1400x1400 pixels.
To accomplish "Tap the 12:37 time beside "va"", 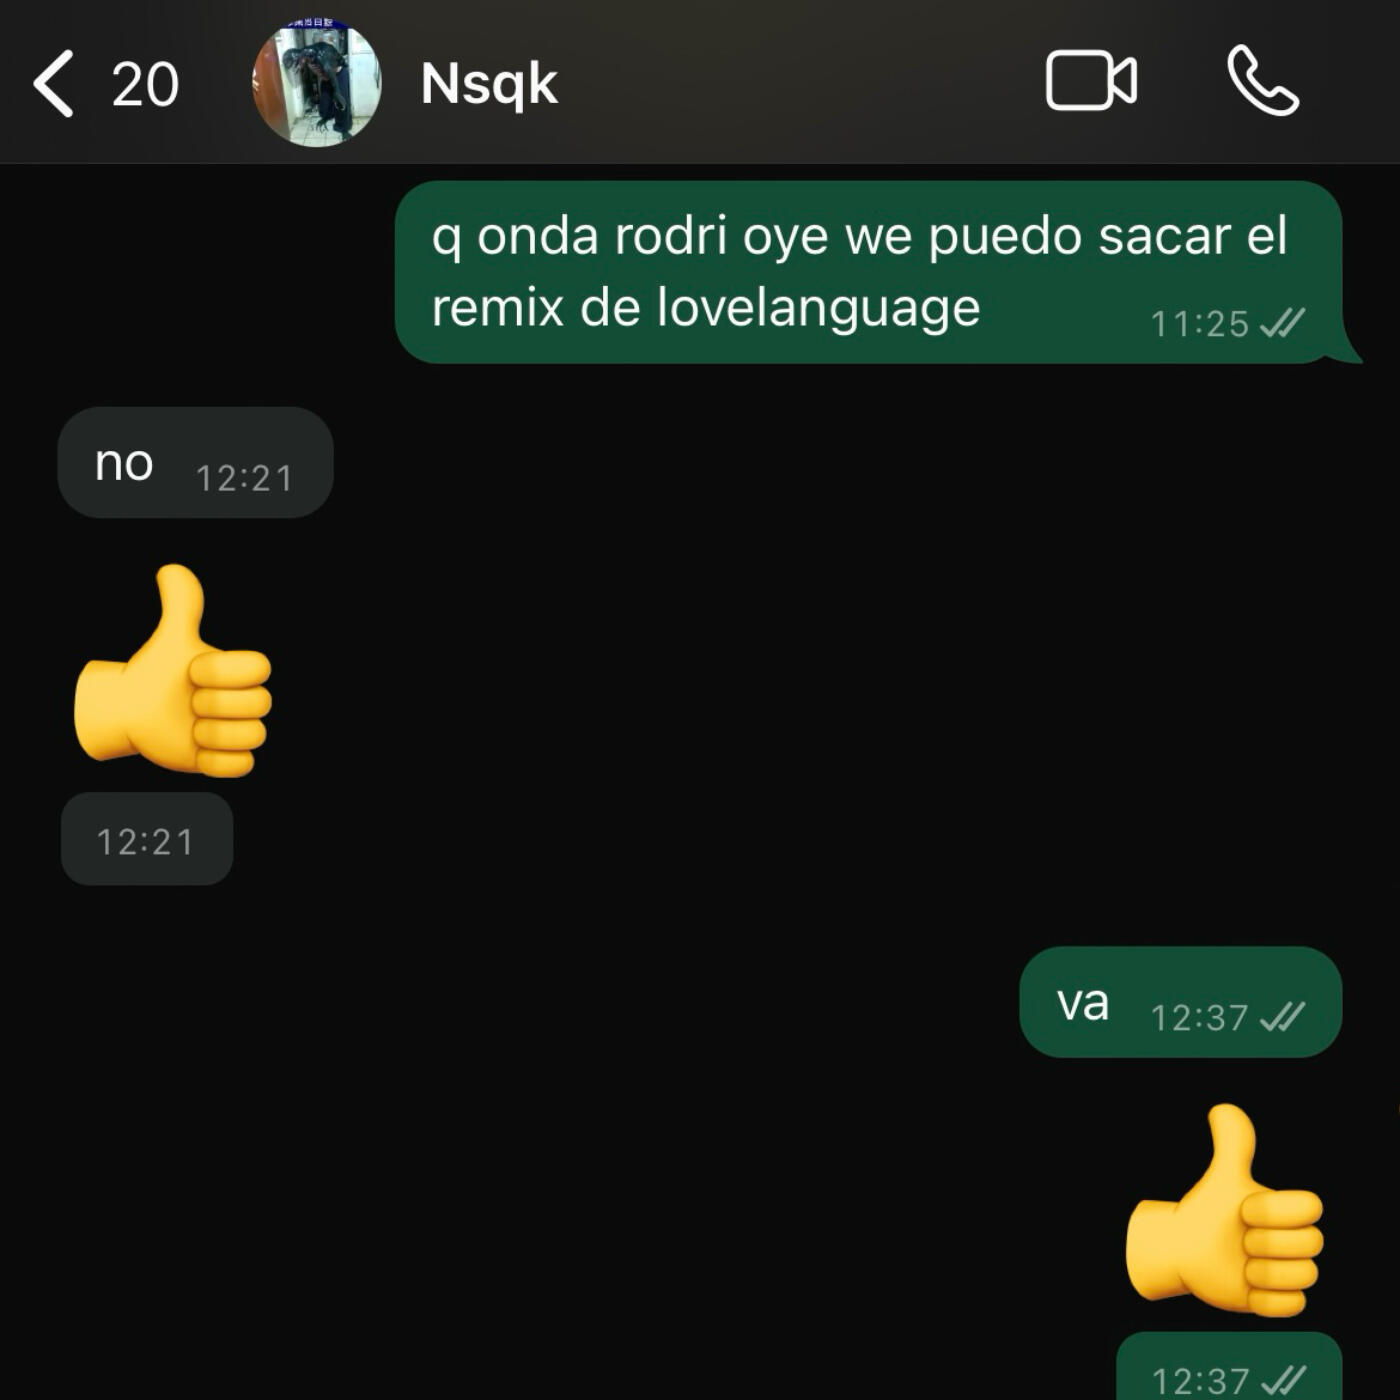I will tap(1199, 1018).
